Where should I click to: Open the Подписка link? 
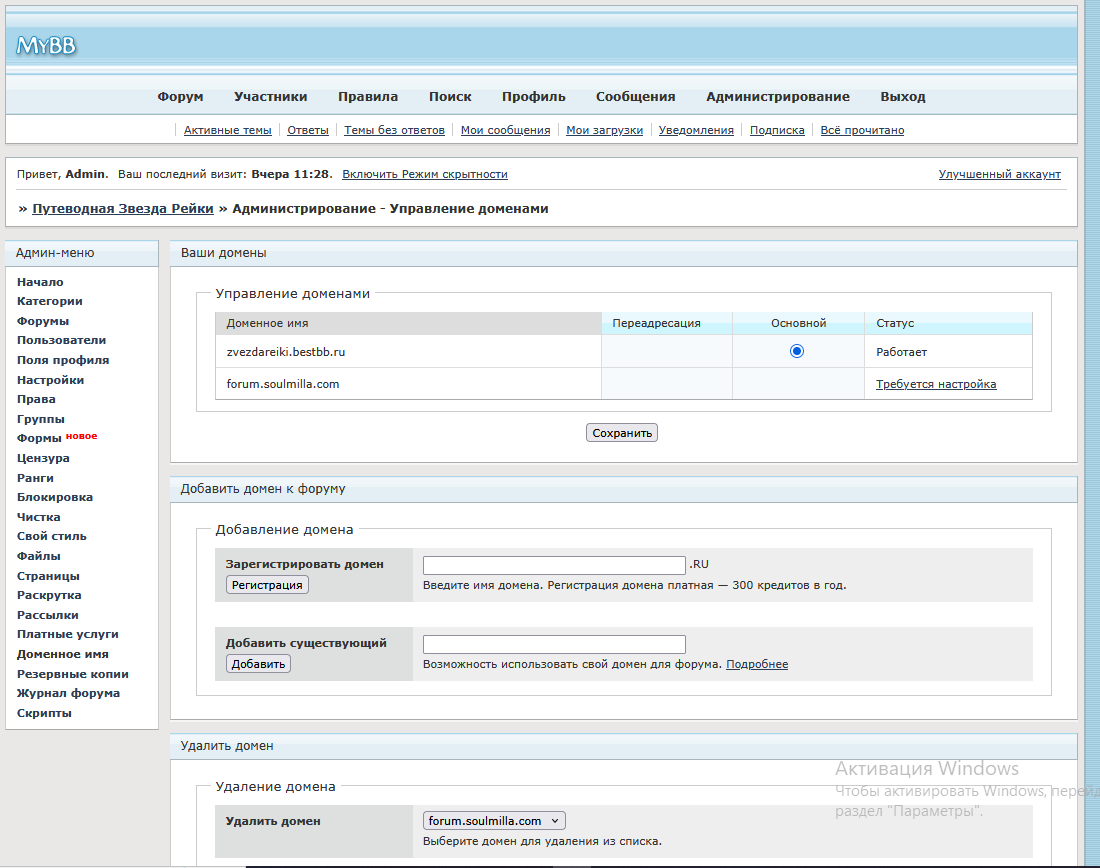click(777, 130)
